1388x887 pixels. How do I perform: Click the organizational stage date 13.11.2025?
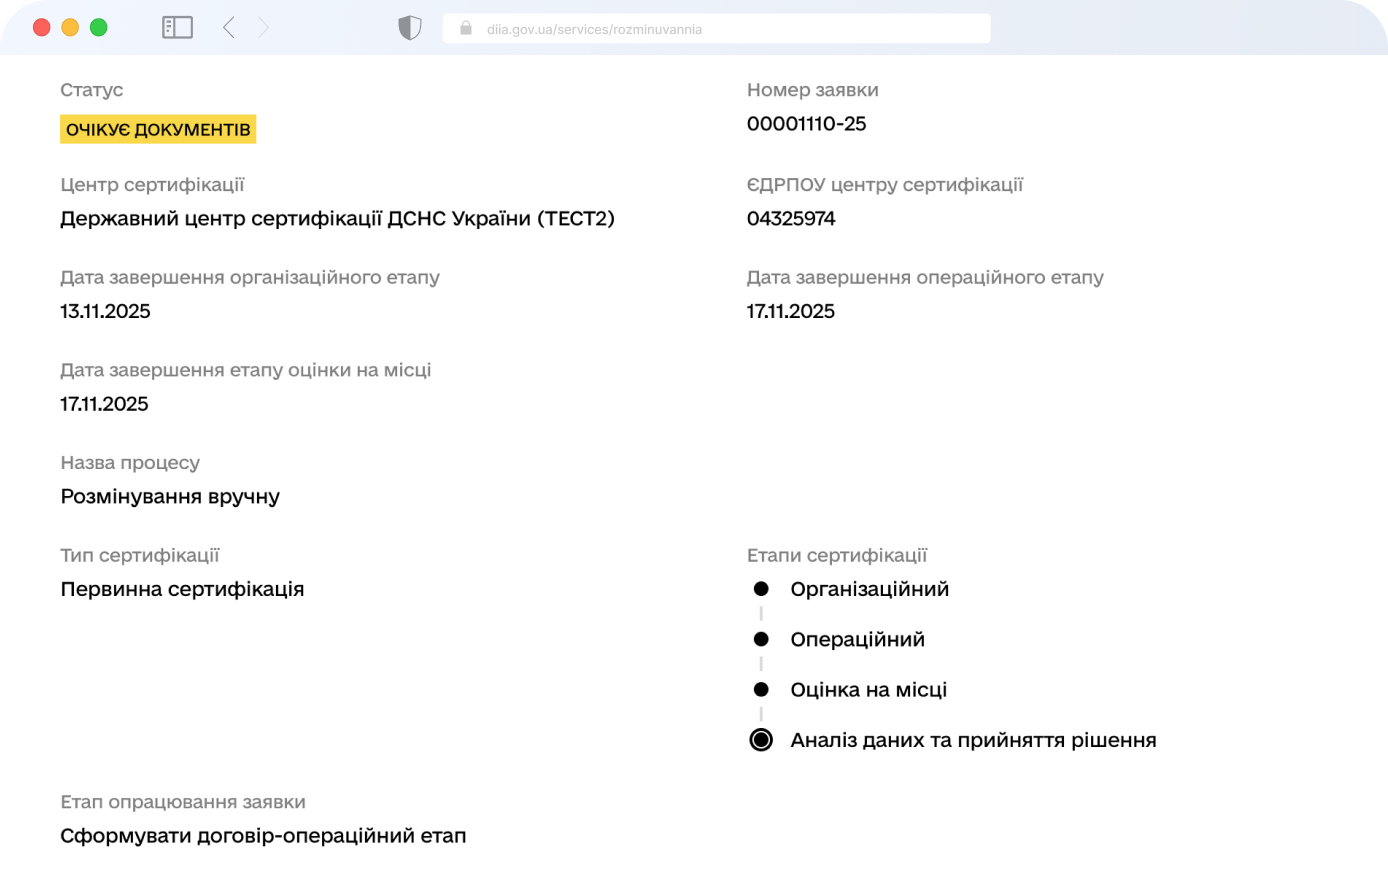point(105,311)
